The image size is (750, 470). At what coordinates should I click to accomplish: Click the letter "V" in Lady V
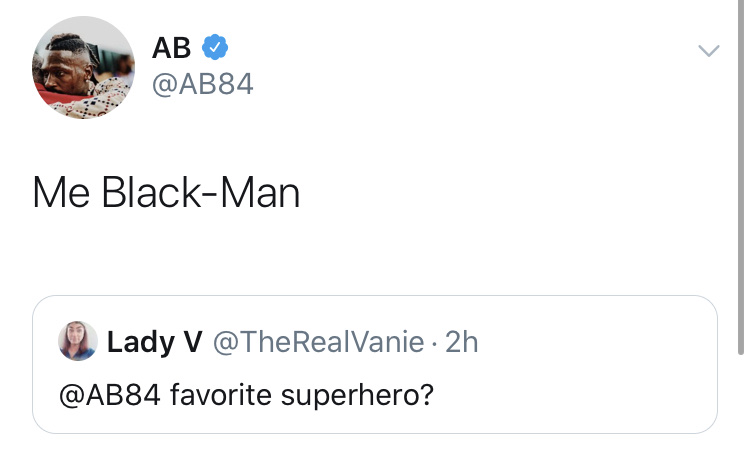[x=192, y=342]
